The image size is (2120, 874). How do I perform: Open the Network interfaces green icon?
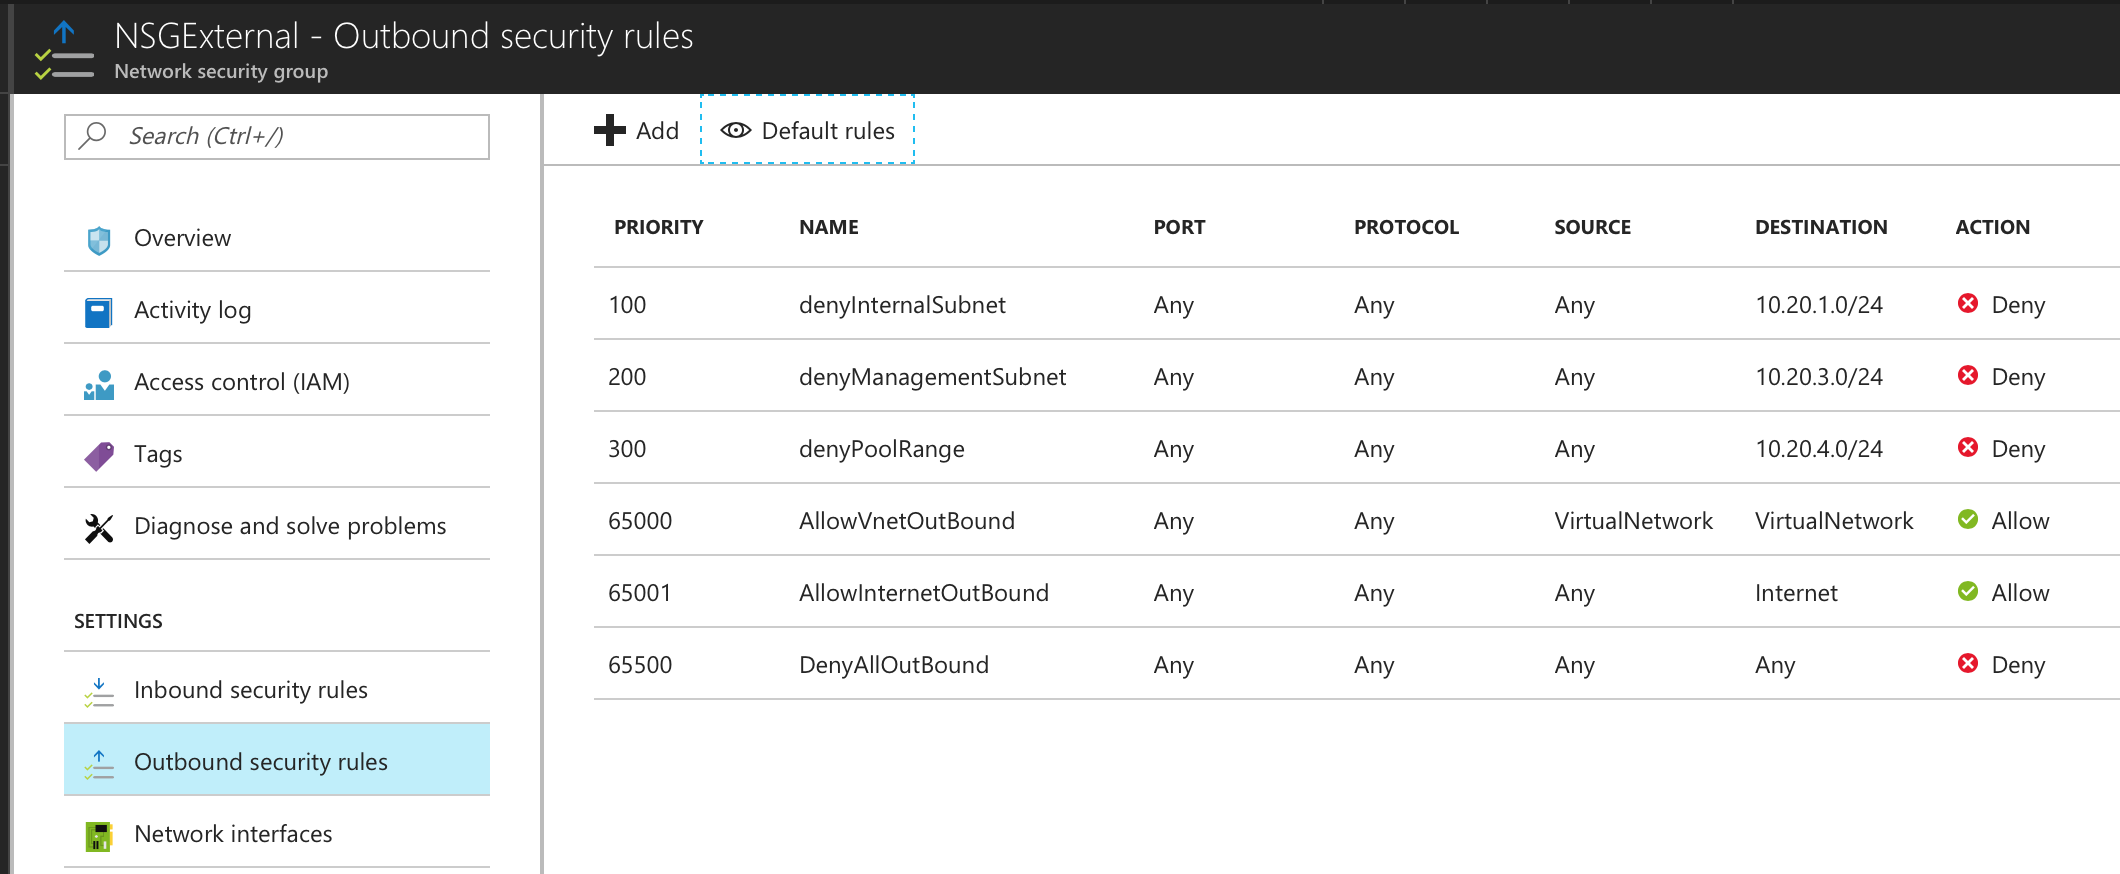click(x=98, y=836)
